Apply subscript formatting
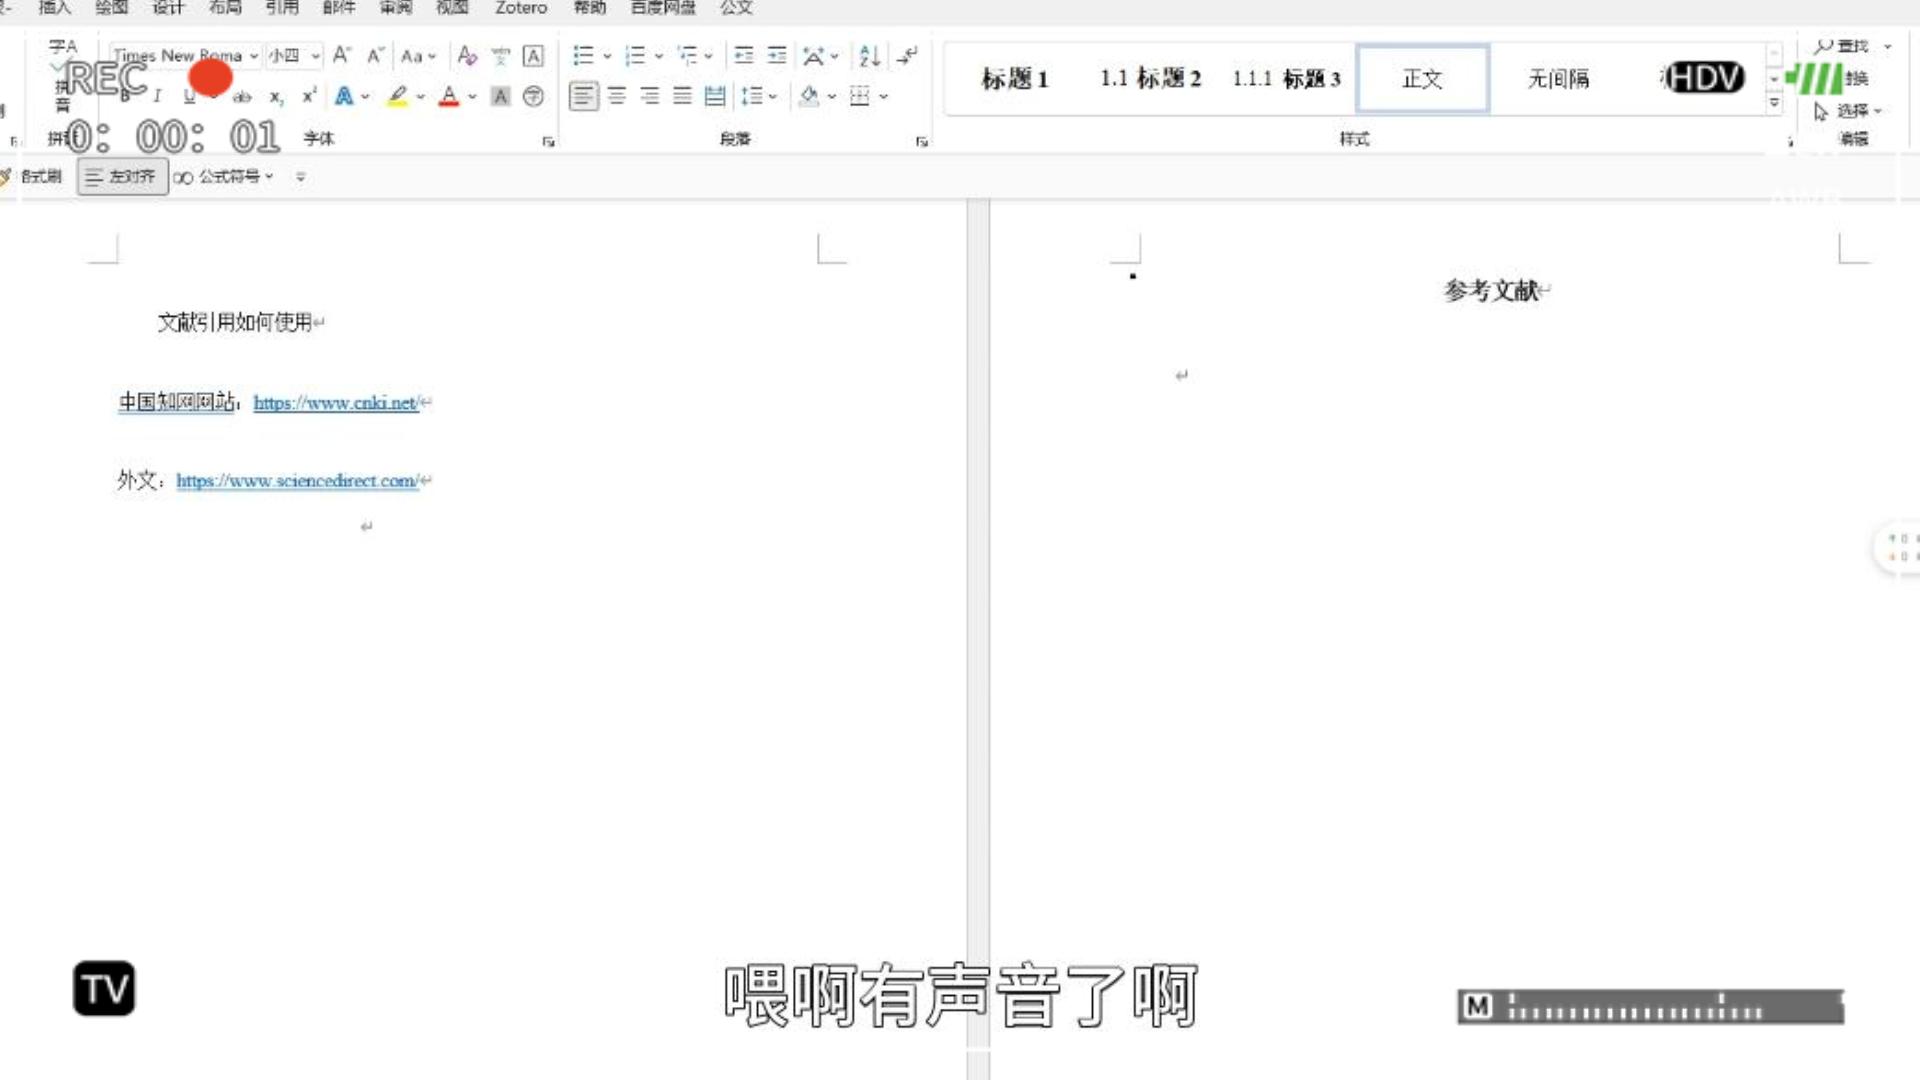 tap(277, 97)
